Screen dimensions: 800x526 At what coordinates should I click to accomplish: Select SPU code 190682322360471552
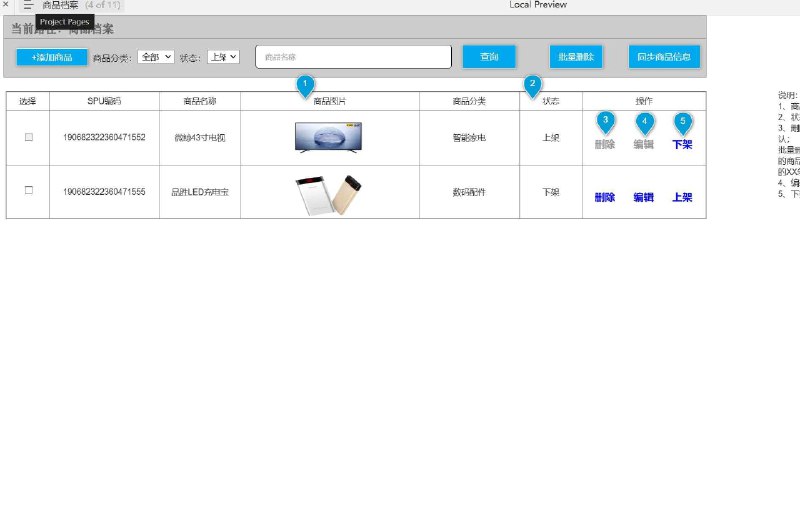(104, 137)
